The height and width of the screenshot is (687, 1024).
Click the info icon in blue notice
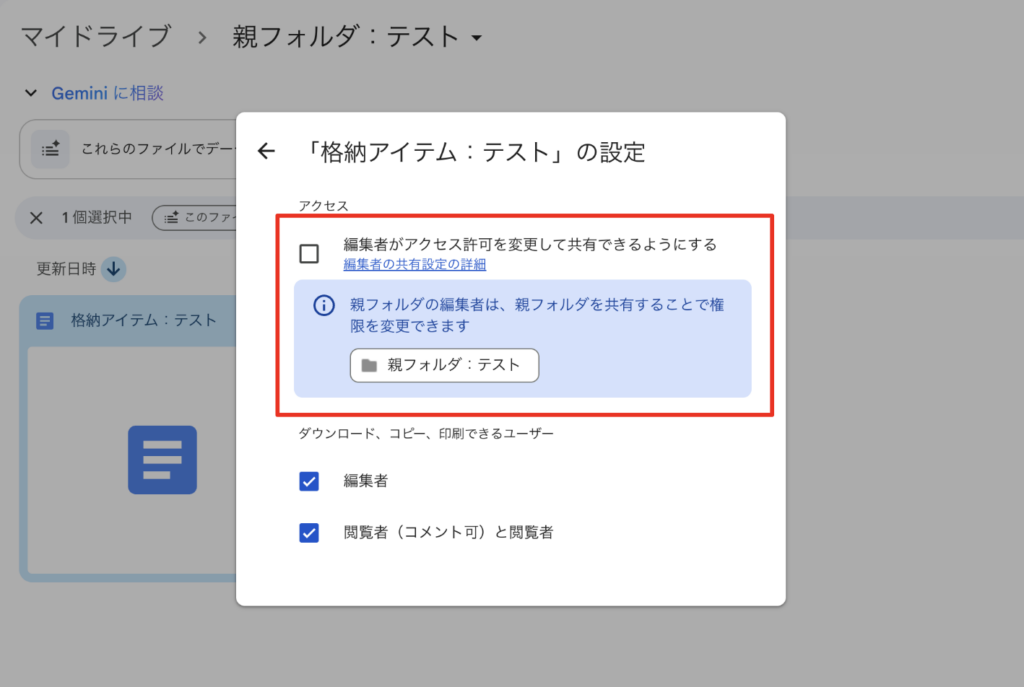point(324,306)
